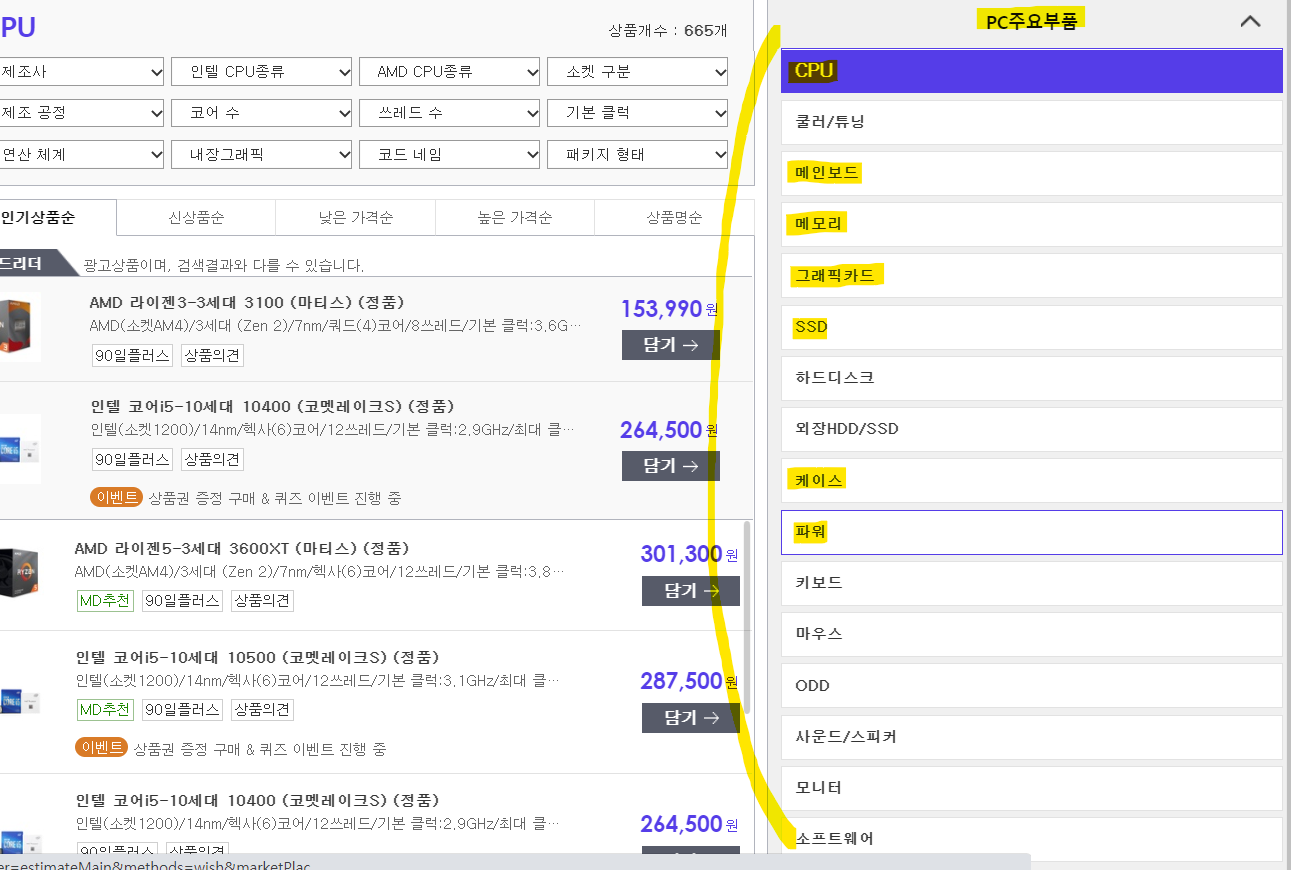
Task: Click 상품의견 tag under Ryzen3 3100
Action: tap(212, 355)
